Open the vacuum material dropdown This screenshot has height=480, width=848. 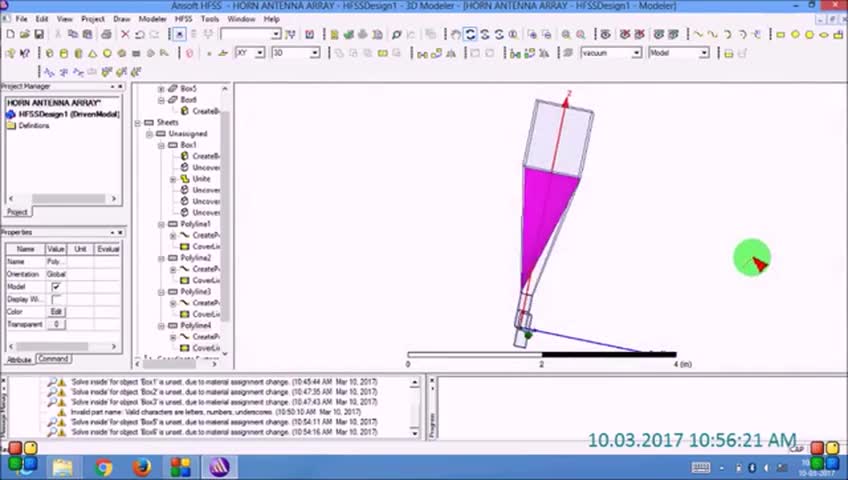tap(637, 53)
